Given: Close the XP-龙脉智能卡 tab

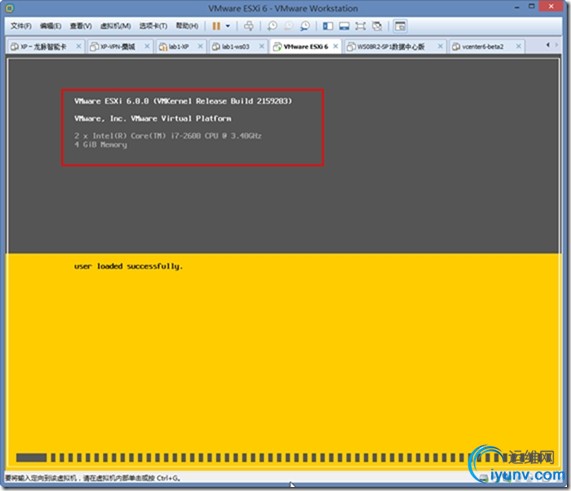Looking at the screenshot, I should pos(78,46).
